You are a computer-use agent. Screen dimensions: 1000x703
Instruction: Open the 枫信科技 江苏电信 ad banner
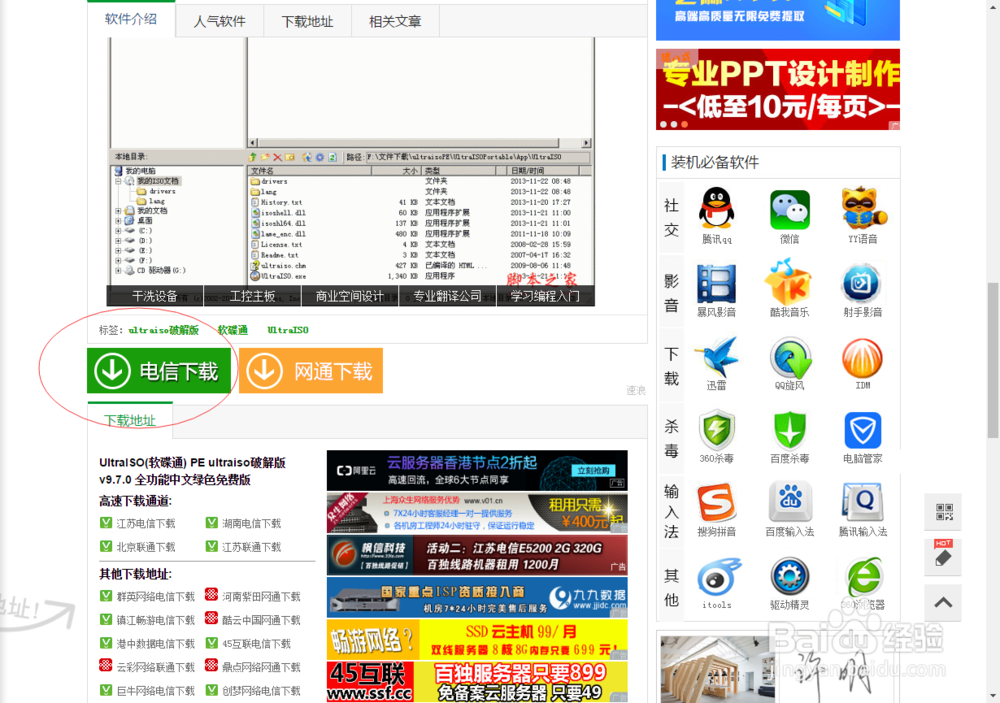[477, 555]
